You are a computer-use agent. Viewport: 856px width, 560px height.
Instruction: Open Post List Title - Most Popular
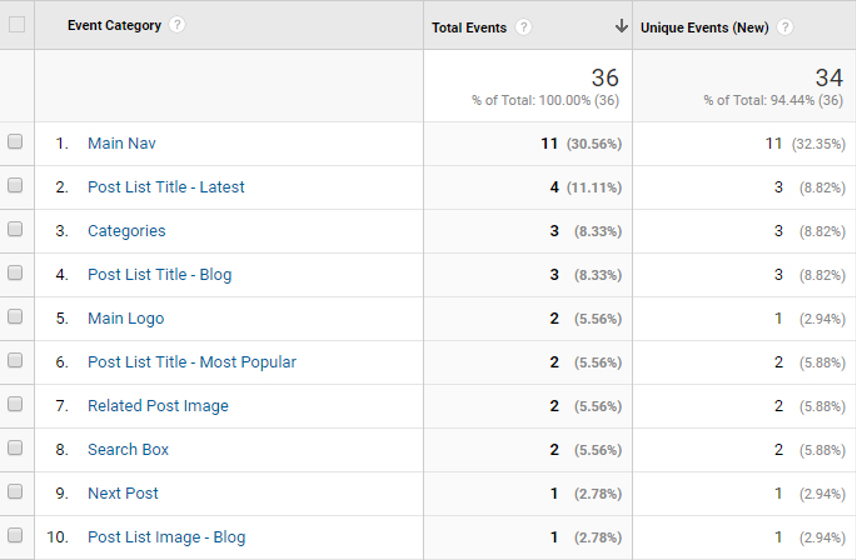[x=192, y=362]
